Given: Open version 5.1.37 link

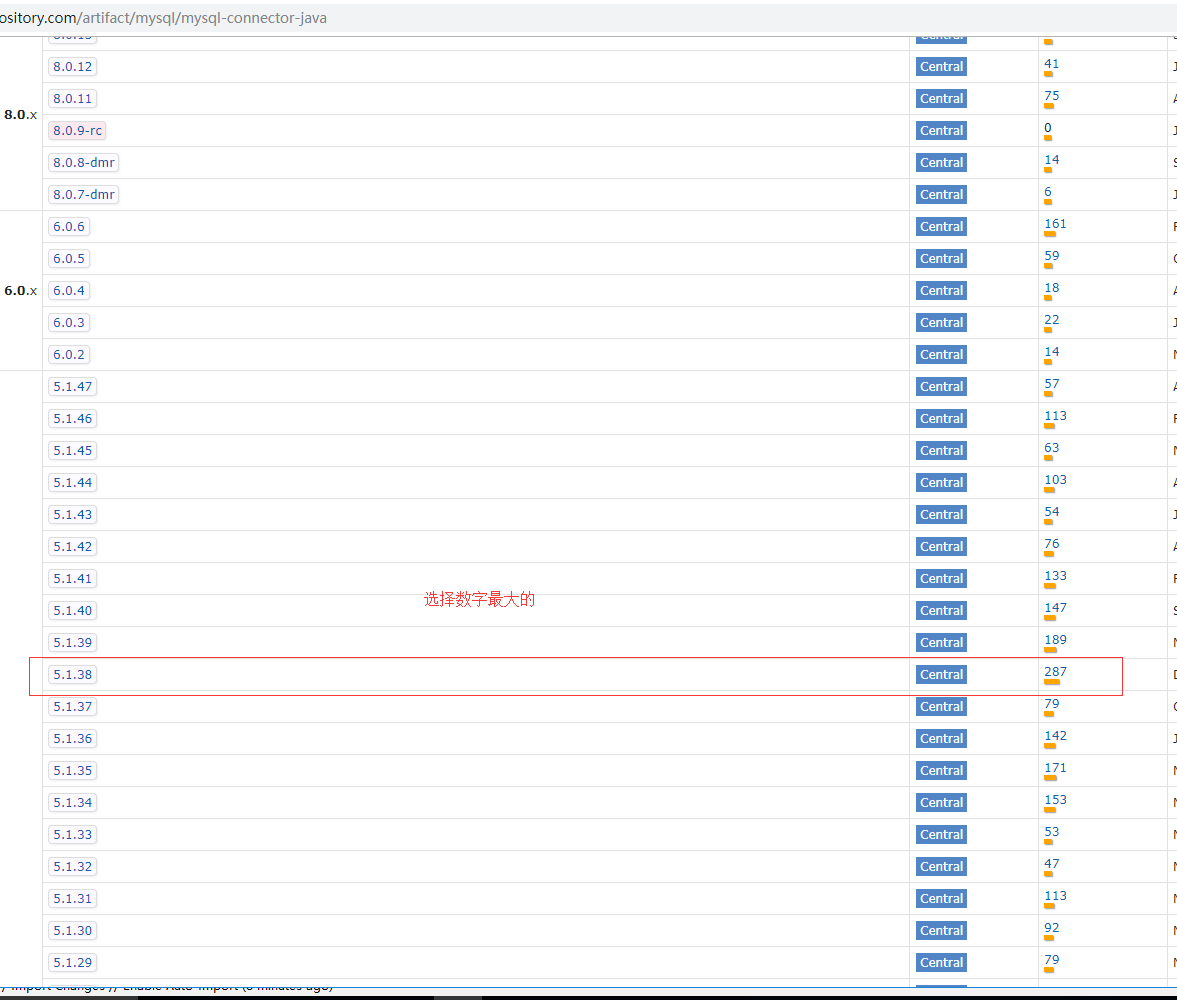Looking at the screenshot, I should pos(73,707).
